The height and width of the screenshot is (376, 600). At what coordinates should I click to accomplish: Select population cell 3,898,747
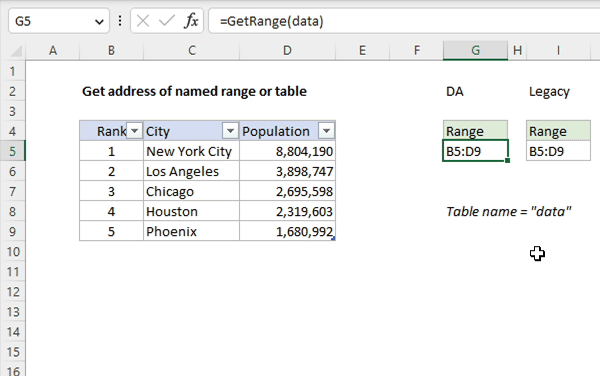pyautogui.click(x=287, y=171)
